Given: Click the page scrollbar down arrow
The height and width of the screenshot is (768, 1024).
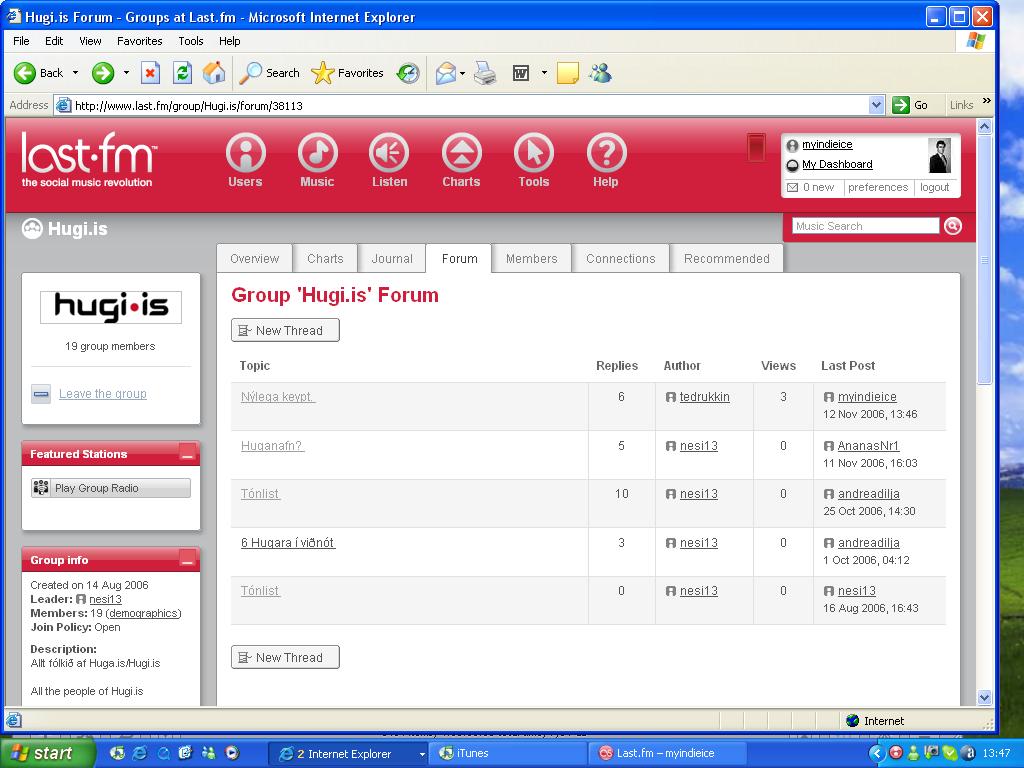Looking at the screenshot, I should tap(985, 697).
